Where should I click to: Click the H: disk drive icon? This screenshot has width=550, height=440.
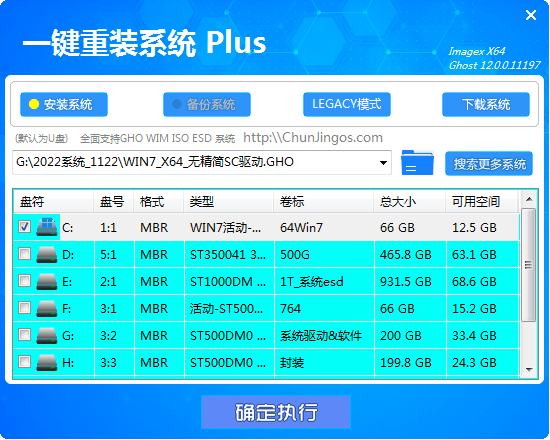coord(47,363)
